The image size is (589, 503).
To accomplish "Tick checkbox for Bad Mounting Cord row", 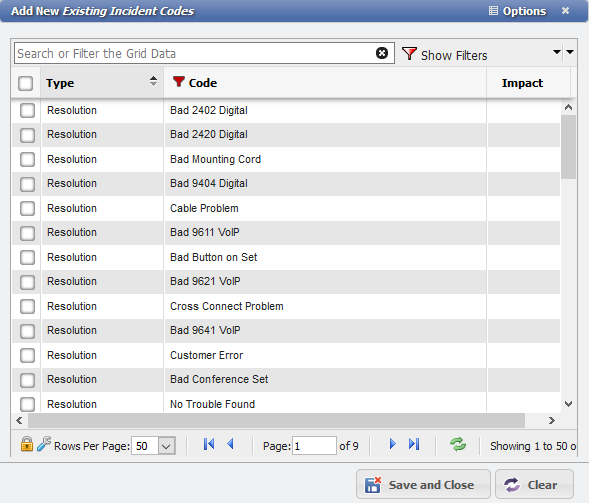I will [x=27, y=159].
